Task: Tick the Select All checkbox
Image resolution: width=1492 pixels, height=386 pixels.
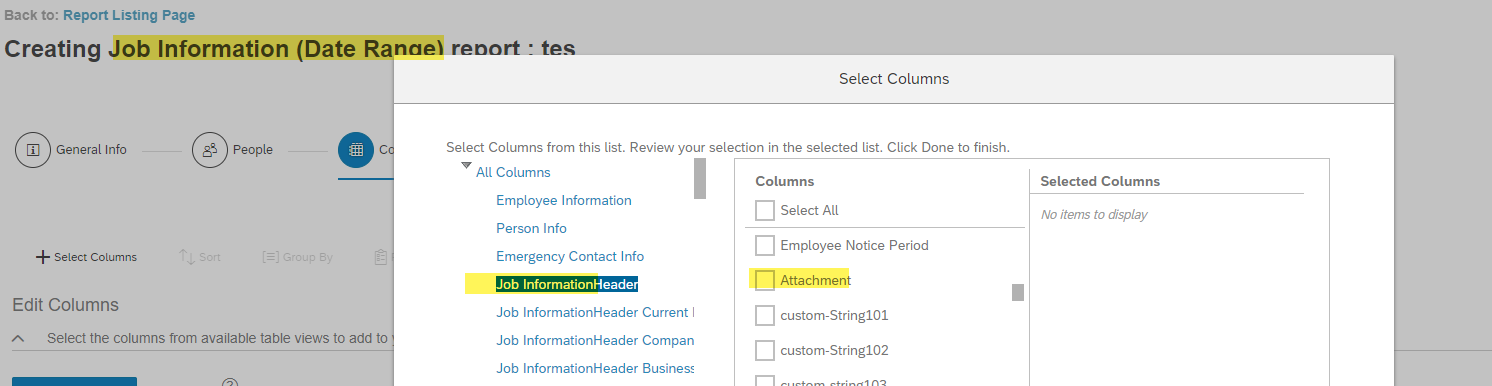Action: tap(765, 210)
